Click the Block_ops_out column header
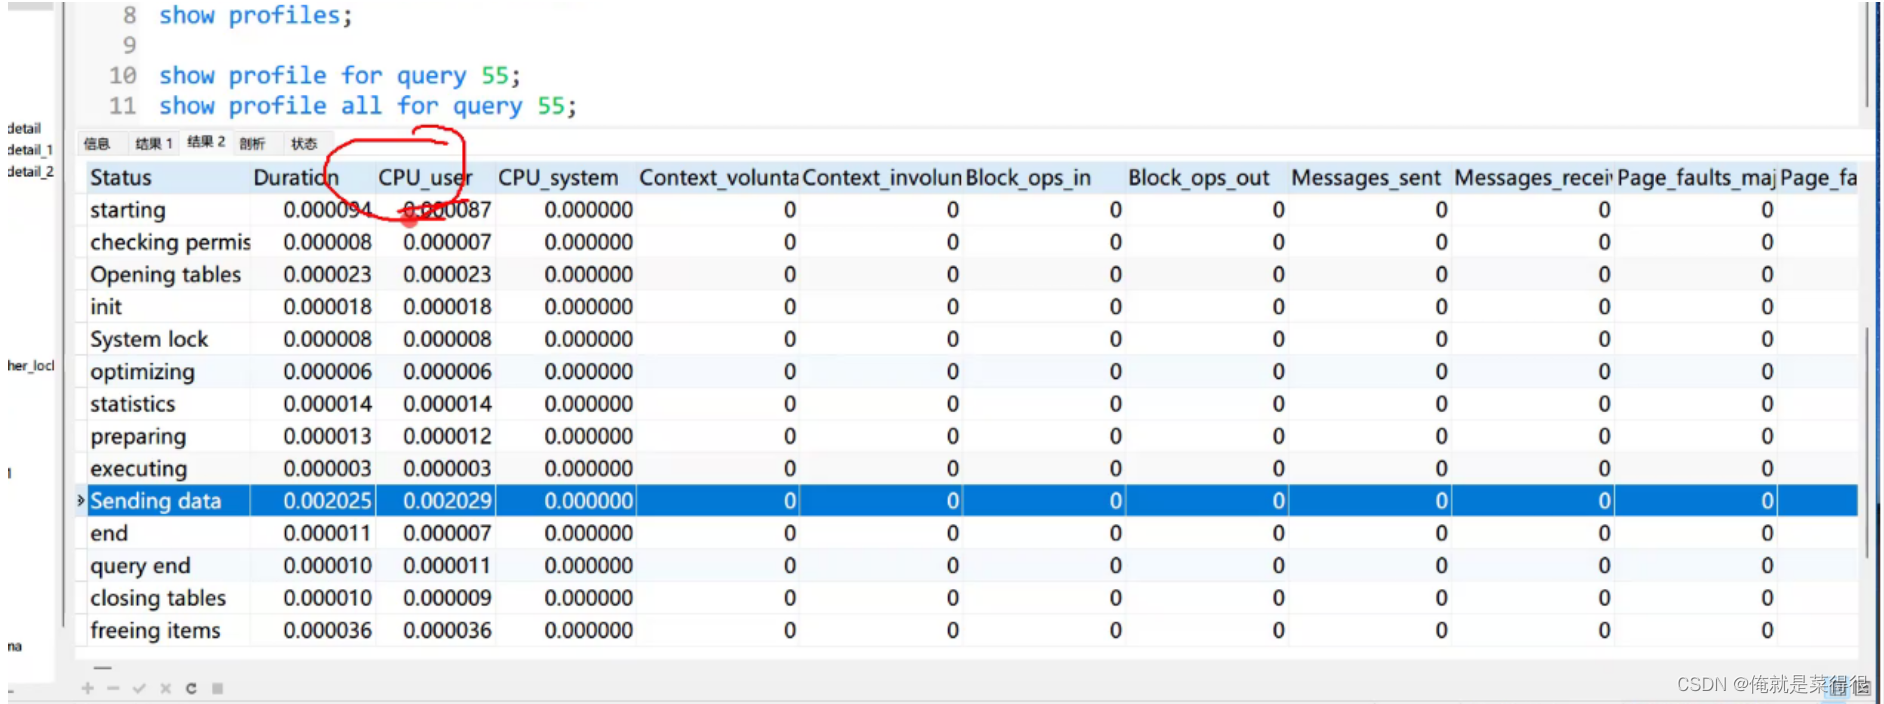Viewport: 1884px width, 704px height. (x=1207, y=178)
